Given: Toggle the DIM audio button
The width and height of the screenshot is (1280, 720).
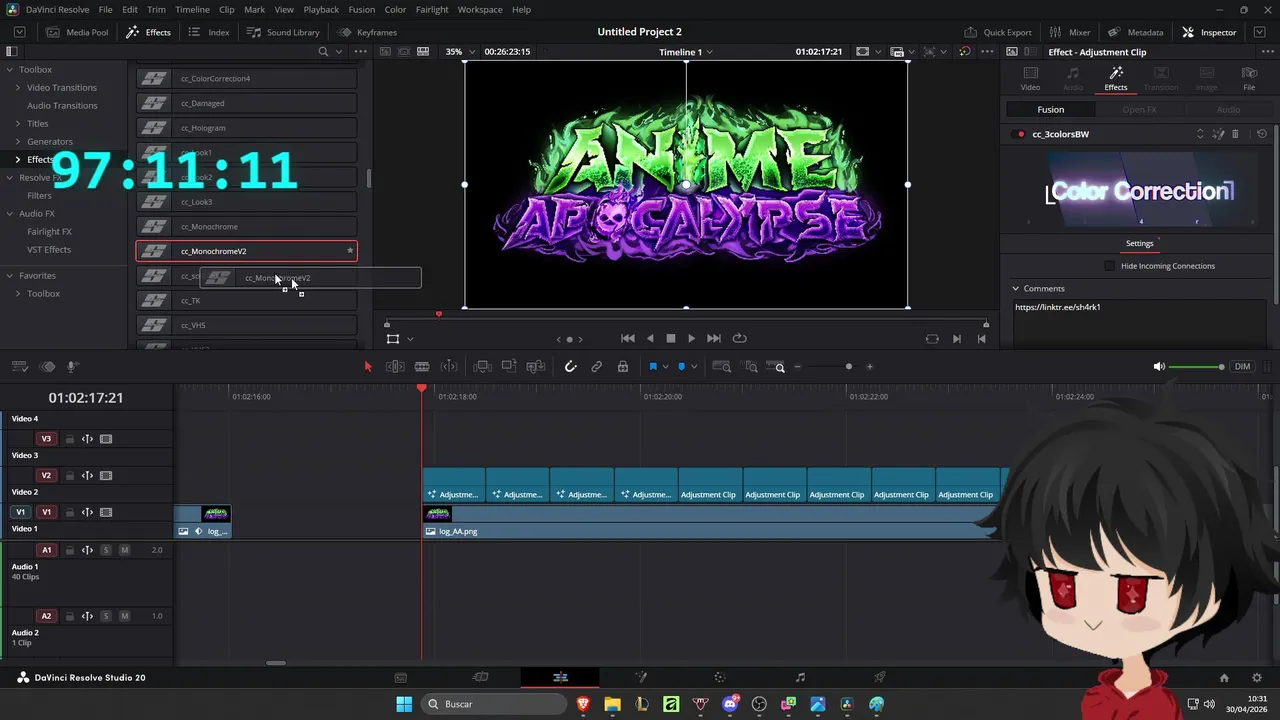Looking at the screenshot, I should 1242,367.
